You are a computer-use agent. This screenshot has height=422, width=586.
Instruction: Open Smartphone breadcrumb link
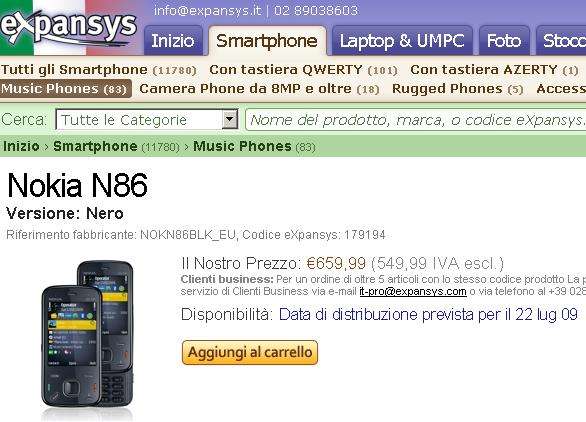[95, 146]
